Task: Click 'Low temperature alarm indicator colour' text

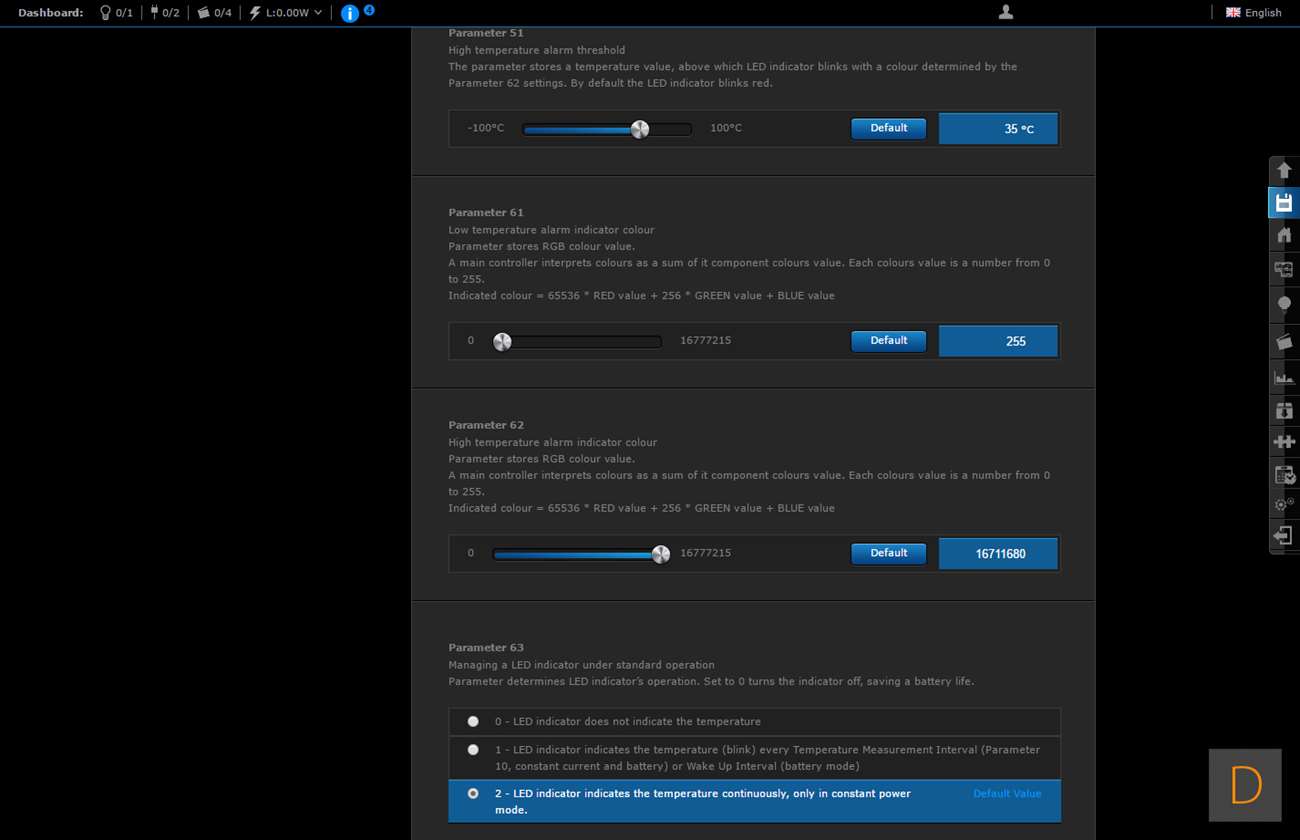Action: pos(551,230)
